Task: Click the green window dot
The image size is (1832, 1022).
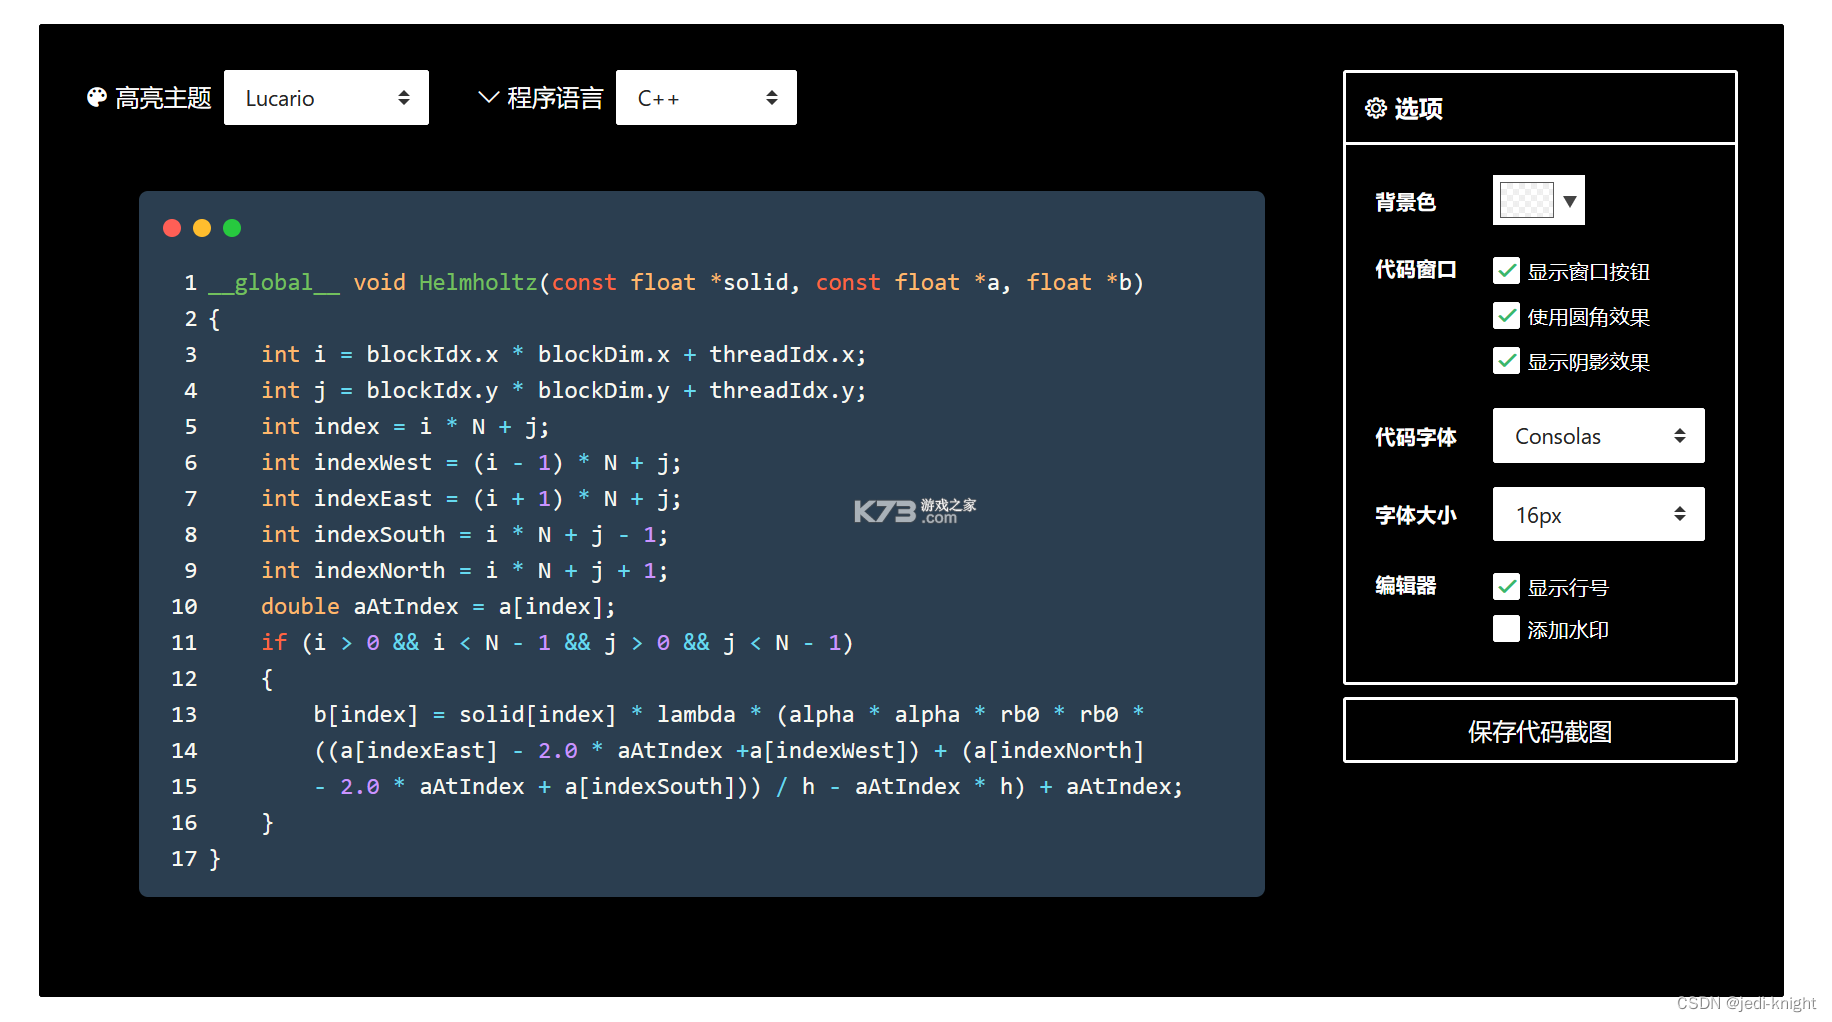Action: (x=232, y=228)
